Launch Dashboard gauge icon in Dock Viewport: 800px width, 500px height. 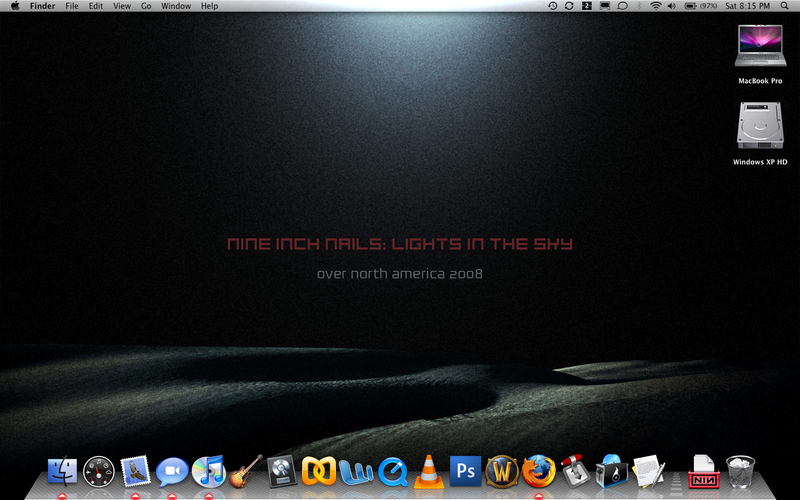99,471
